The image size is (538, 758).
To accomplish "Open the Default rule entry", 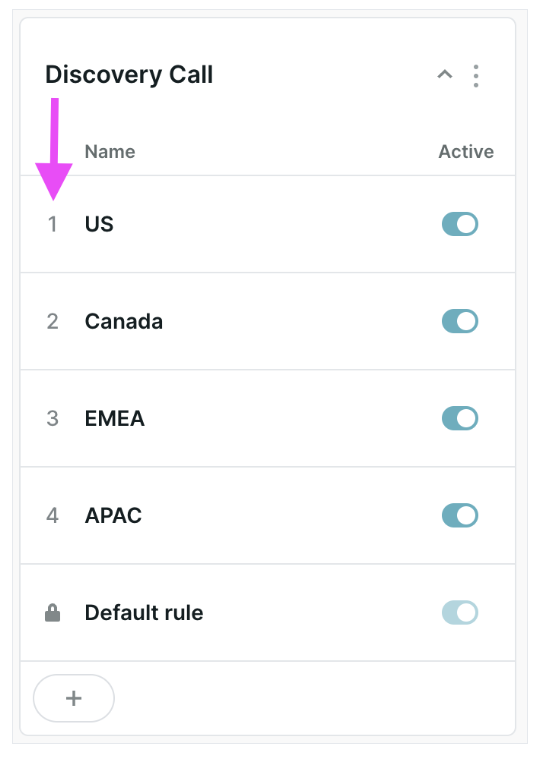I will click(268, 612).
